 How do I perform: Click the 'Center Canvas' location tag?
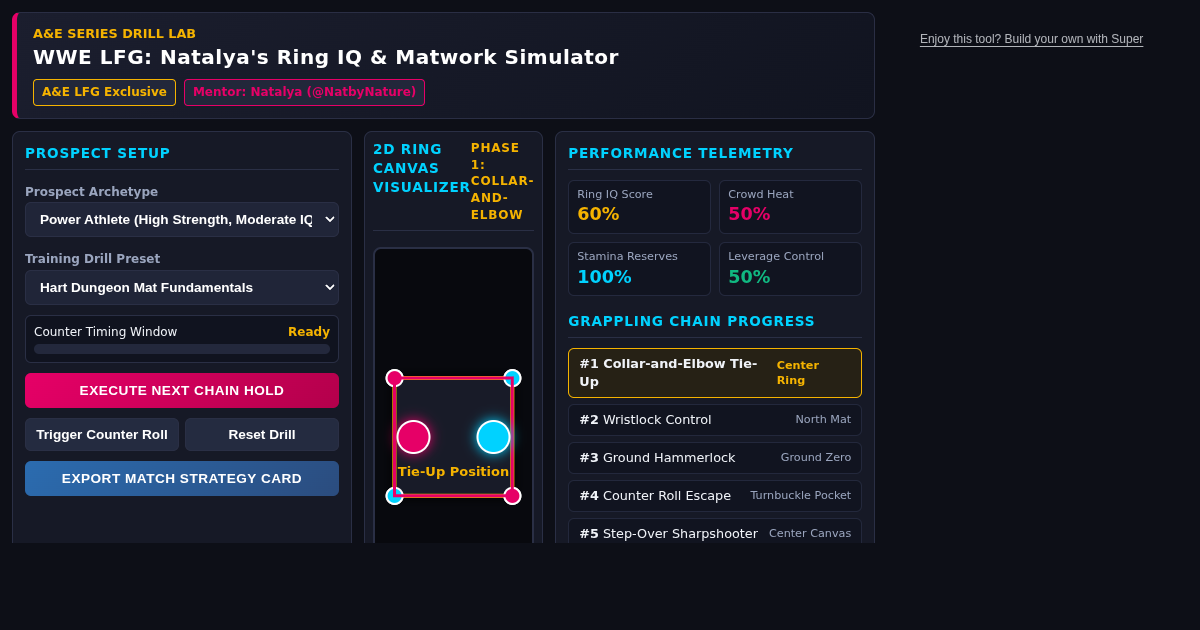[810, 534]
